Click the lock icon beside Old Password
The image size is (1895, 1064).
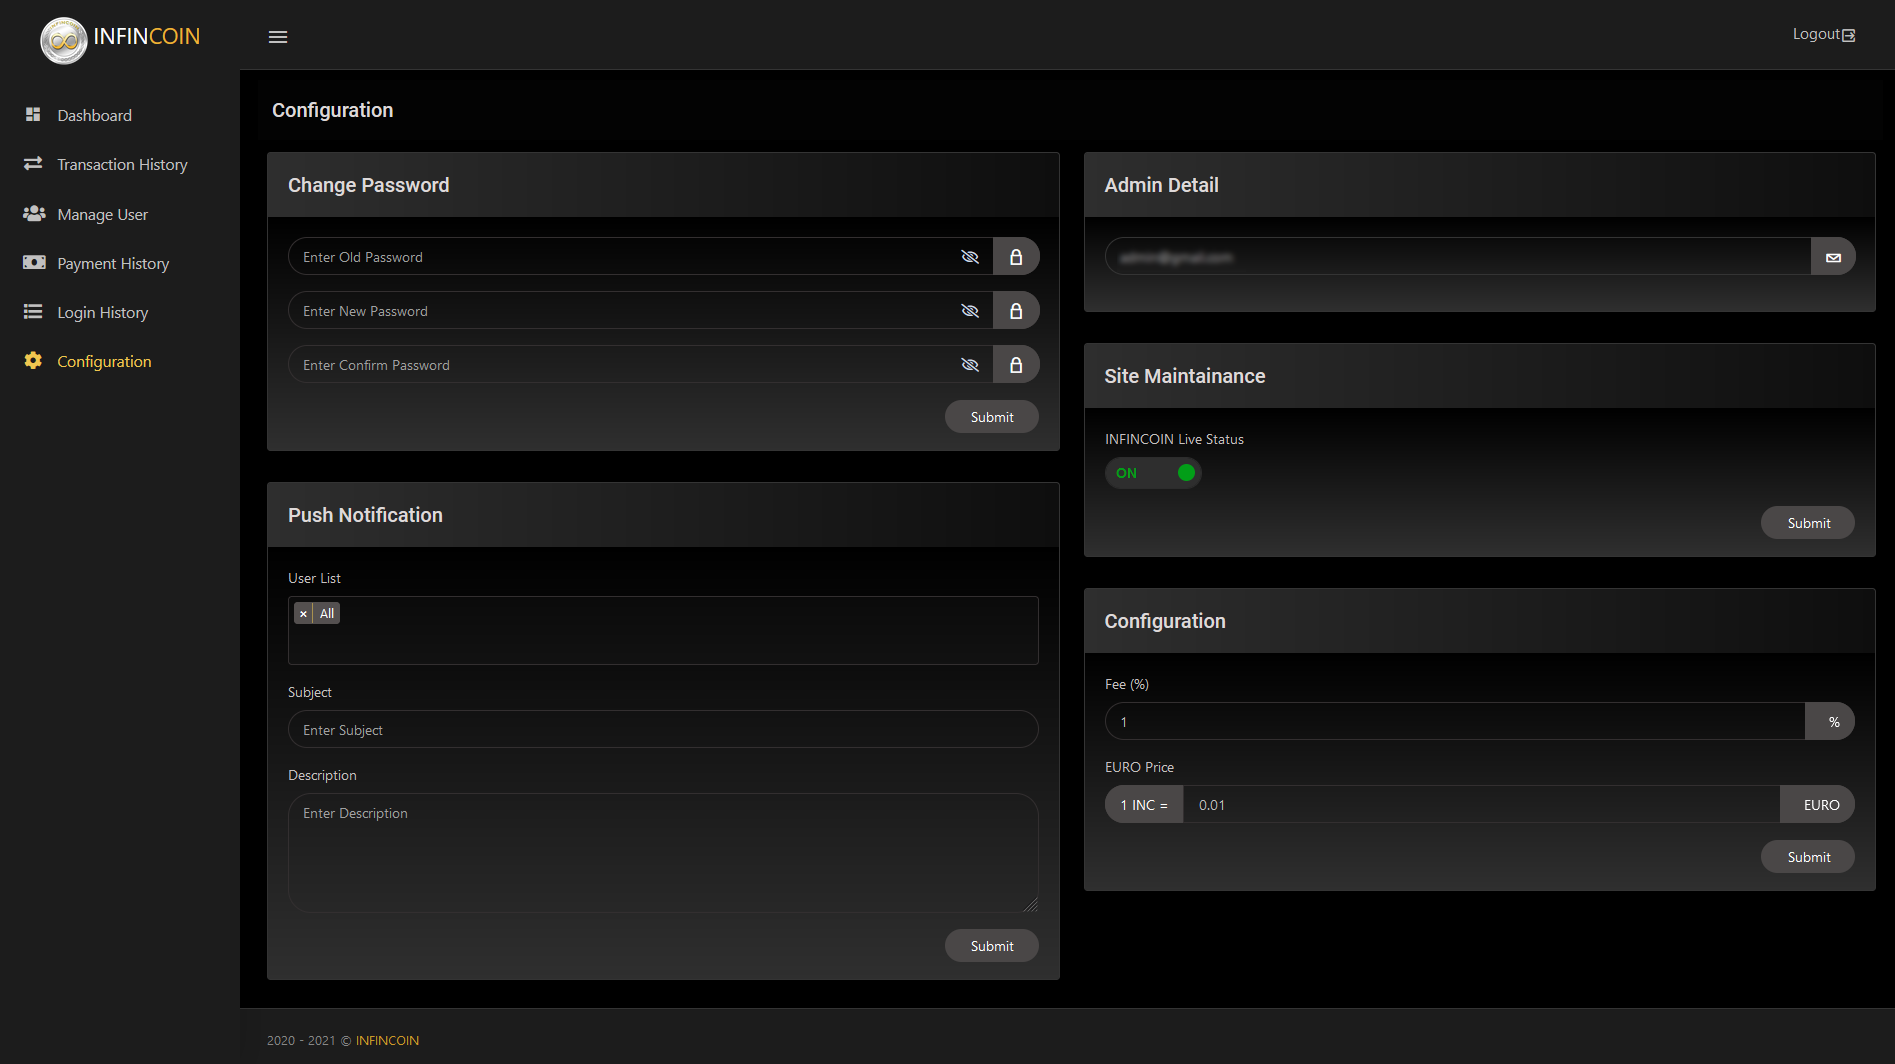tap(1015, 257)
